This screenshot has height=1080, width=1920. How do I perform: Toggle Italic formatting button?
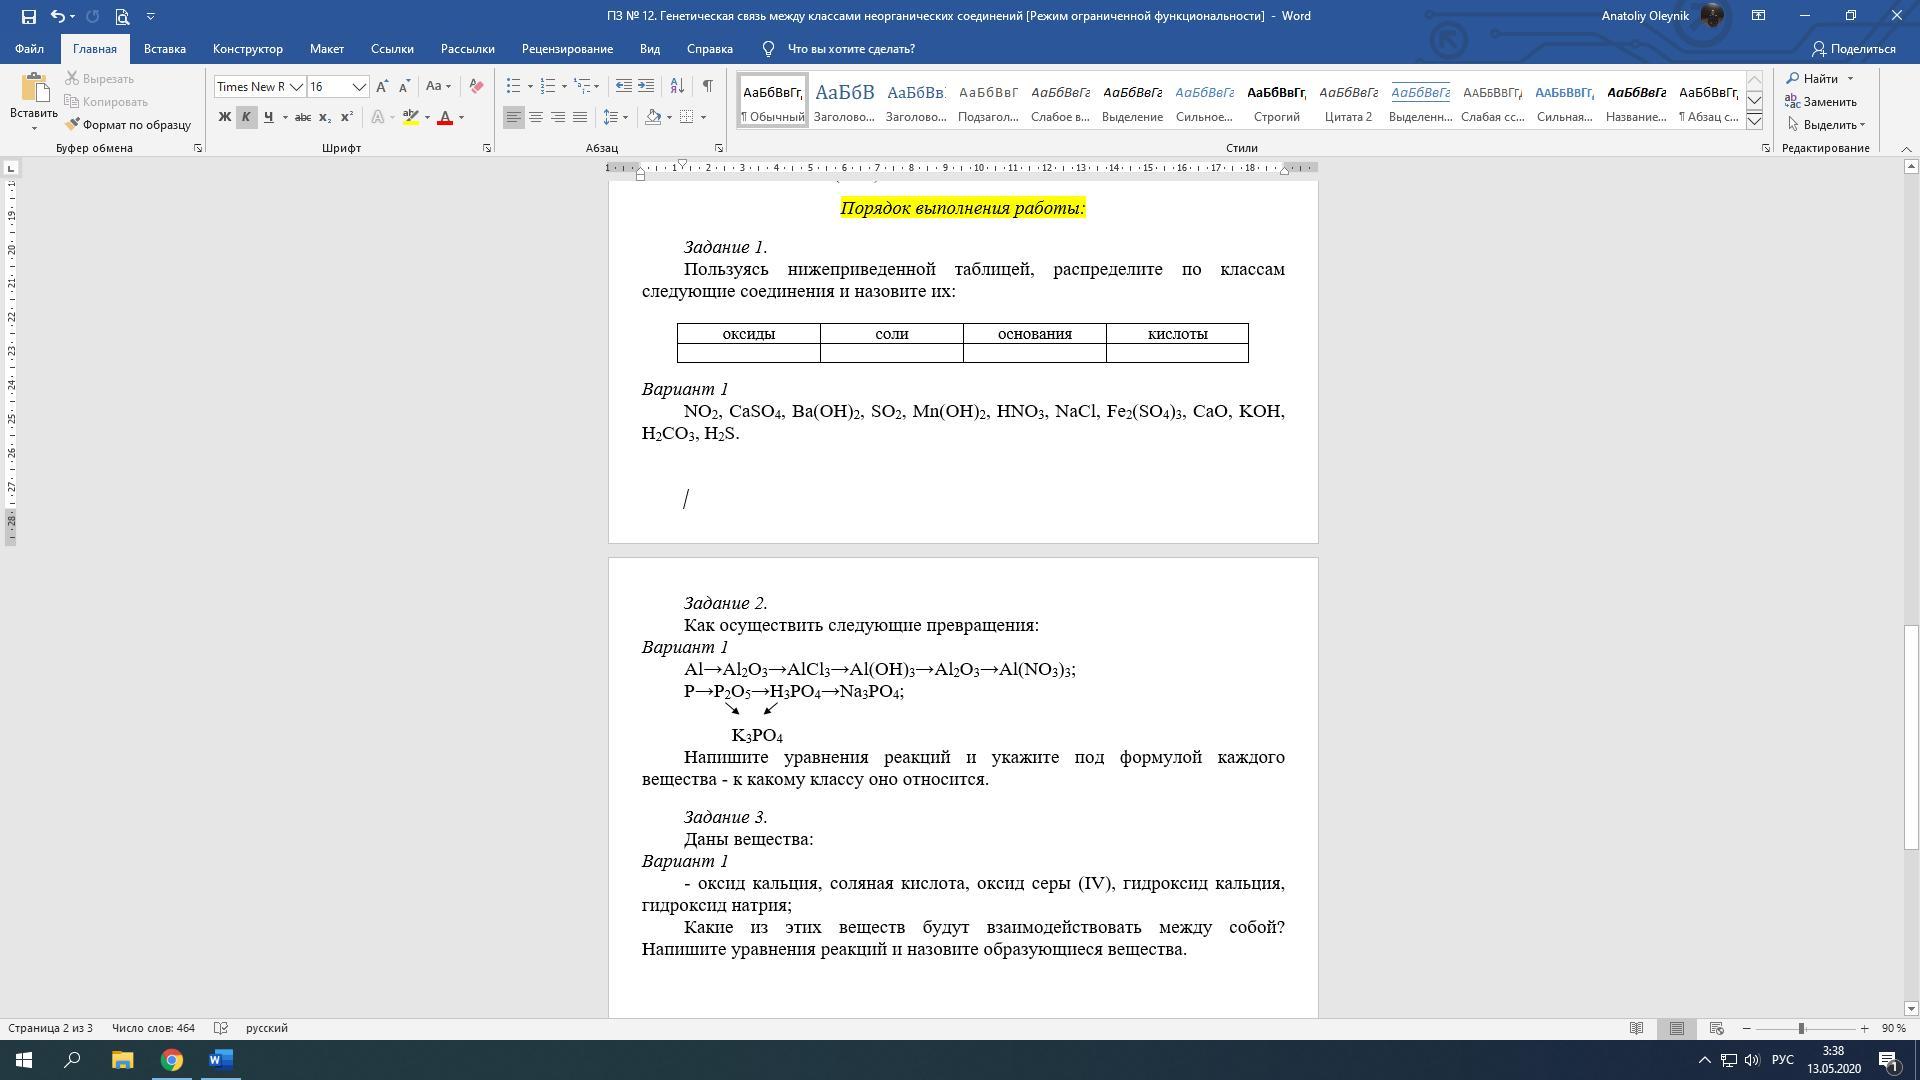click(x=246, y=118)
